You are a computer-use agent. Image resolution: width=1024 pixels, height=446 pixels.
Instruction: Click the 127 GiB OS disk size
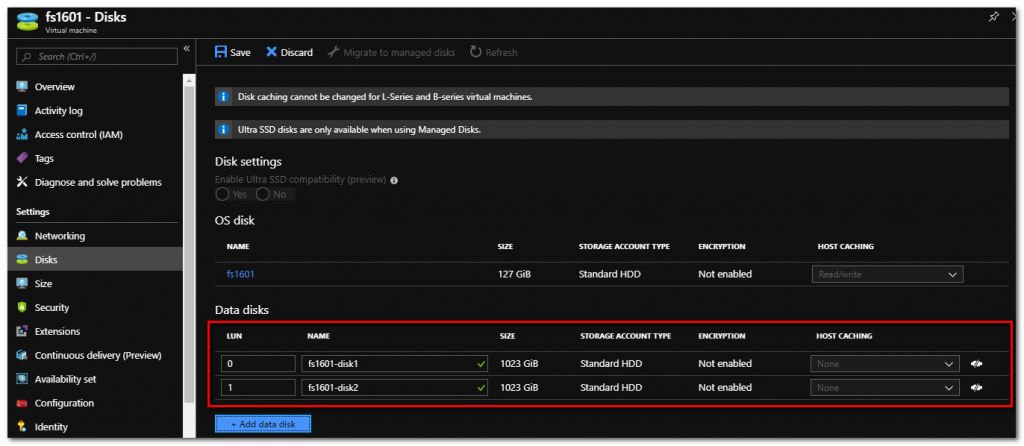pos(515,274)
